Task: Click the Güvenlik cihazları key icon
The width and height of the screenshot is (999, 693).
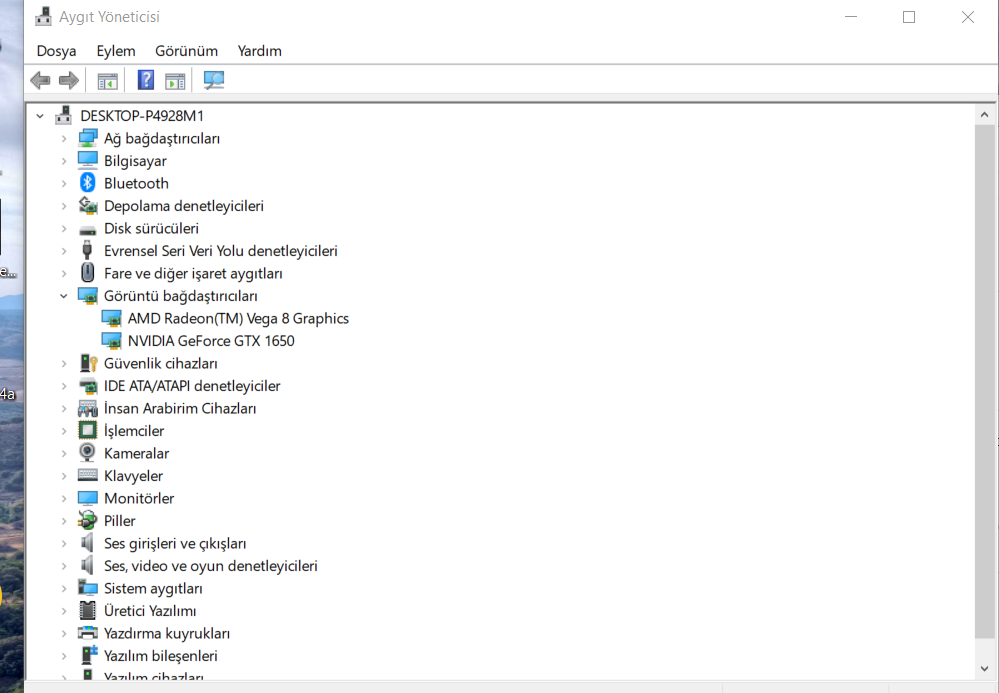Action: point(88,363)
